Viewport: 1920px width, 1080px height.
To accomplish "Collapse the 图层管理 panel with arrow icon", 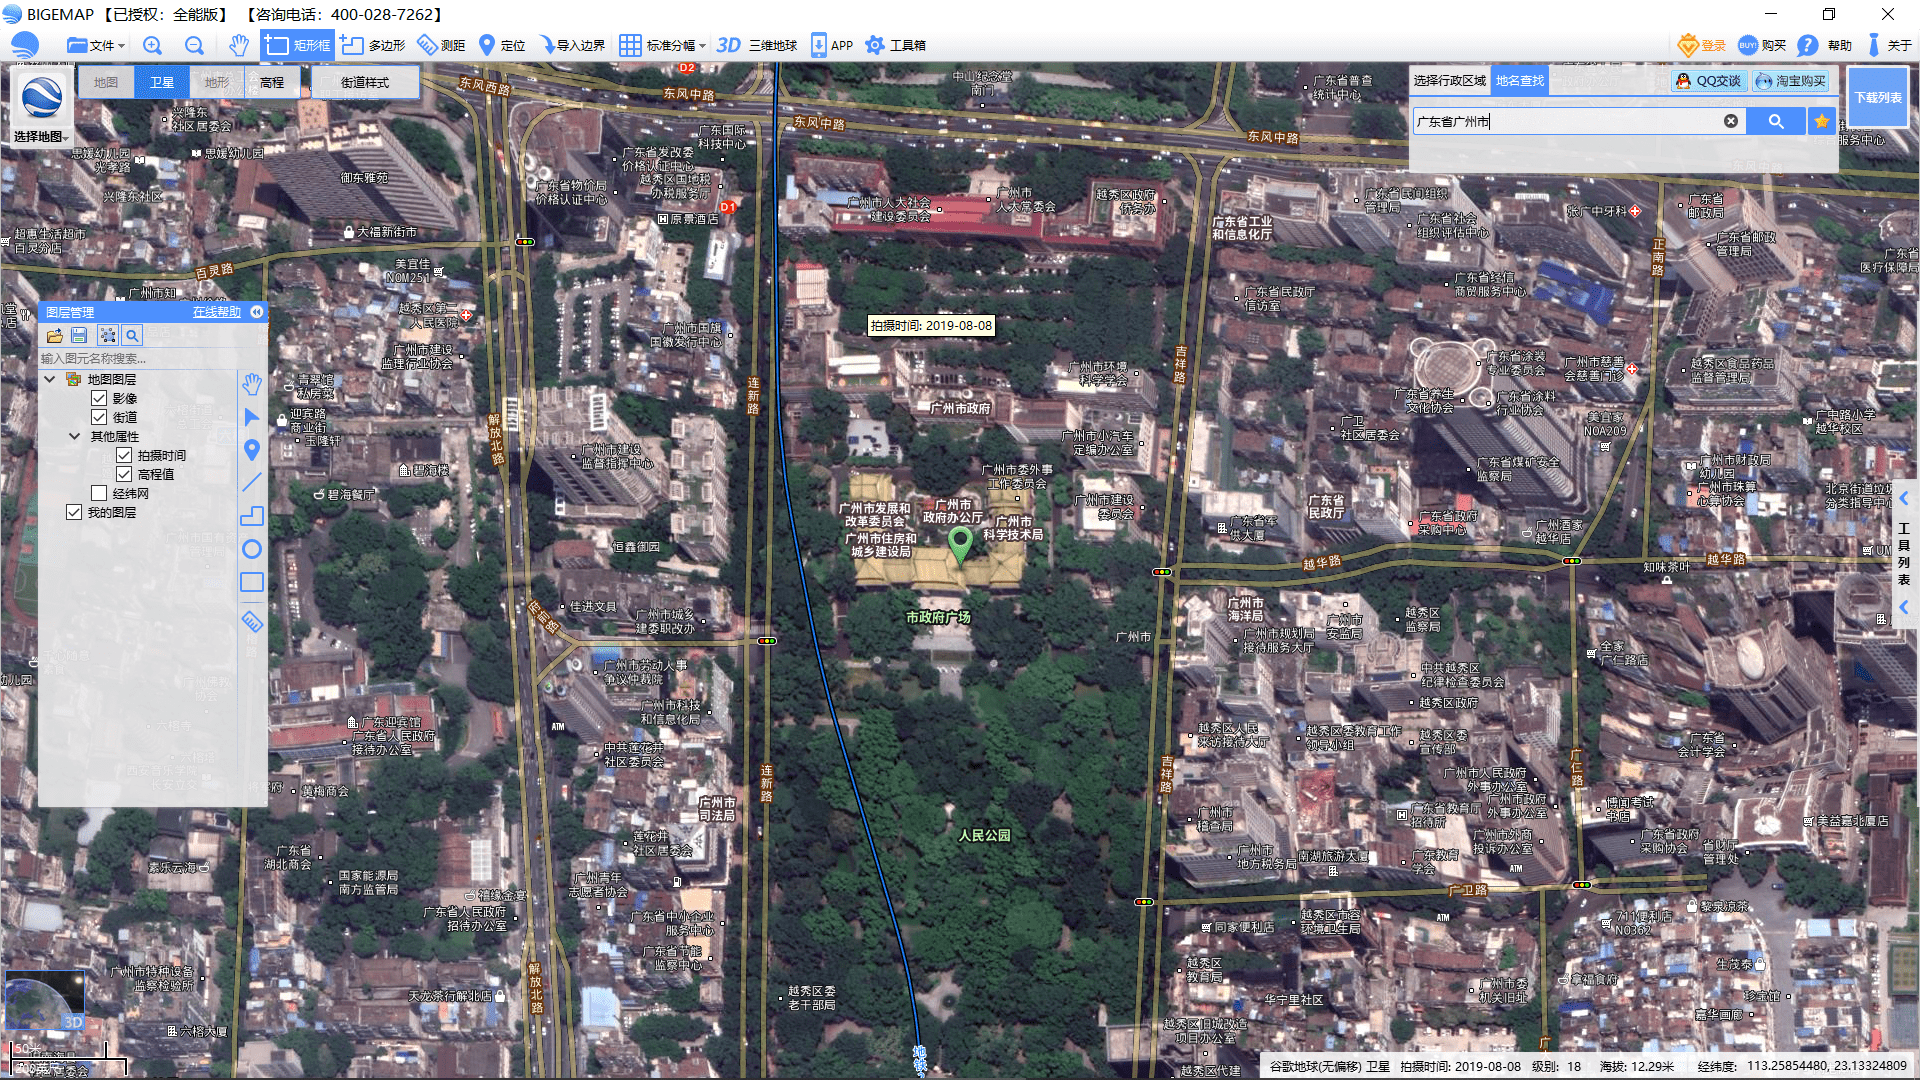I will tap(257, 312).
